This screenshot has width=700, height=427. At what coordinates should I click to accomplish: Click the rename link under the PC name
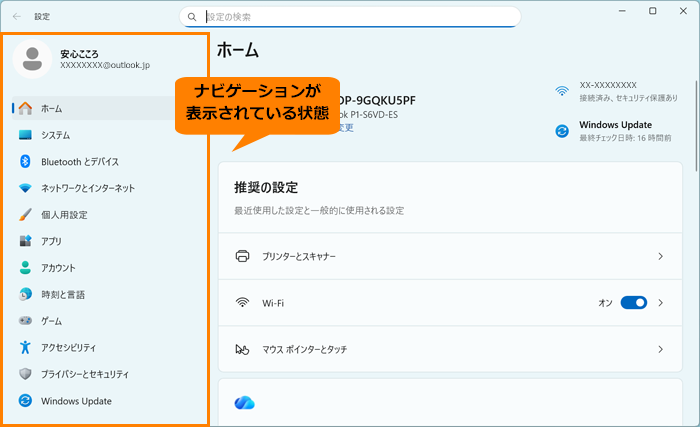tap(346, 128)
